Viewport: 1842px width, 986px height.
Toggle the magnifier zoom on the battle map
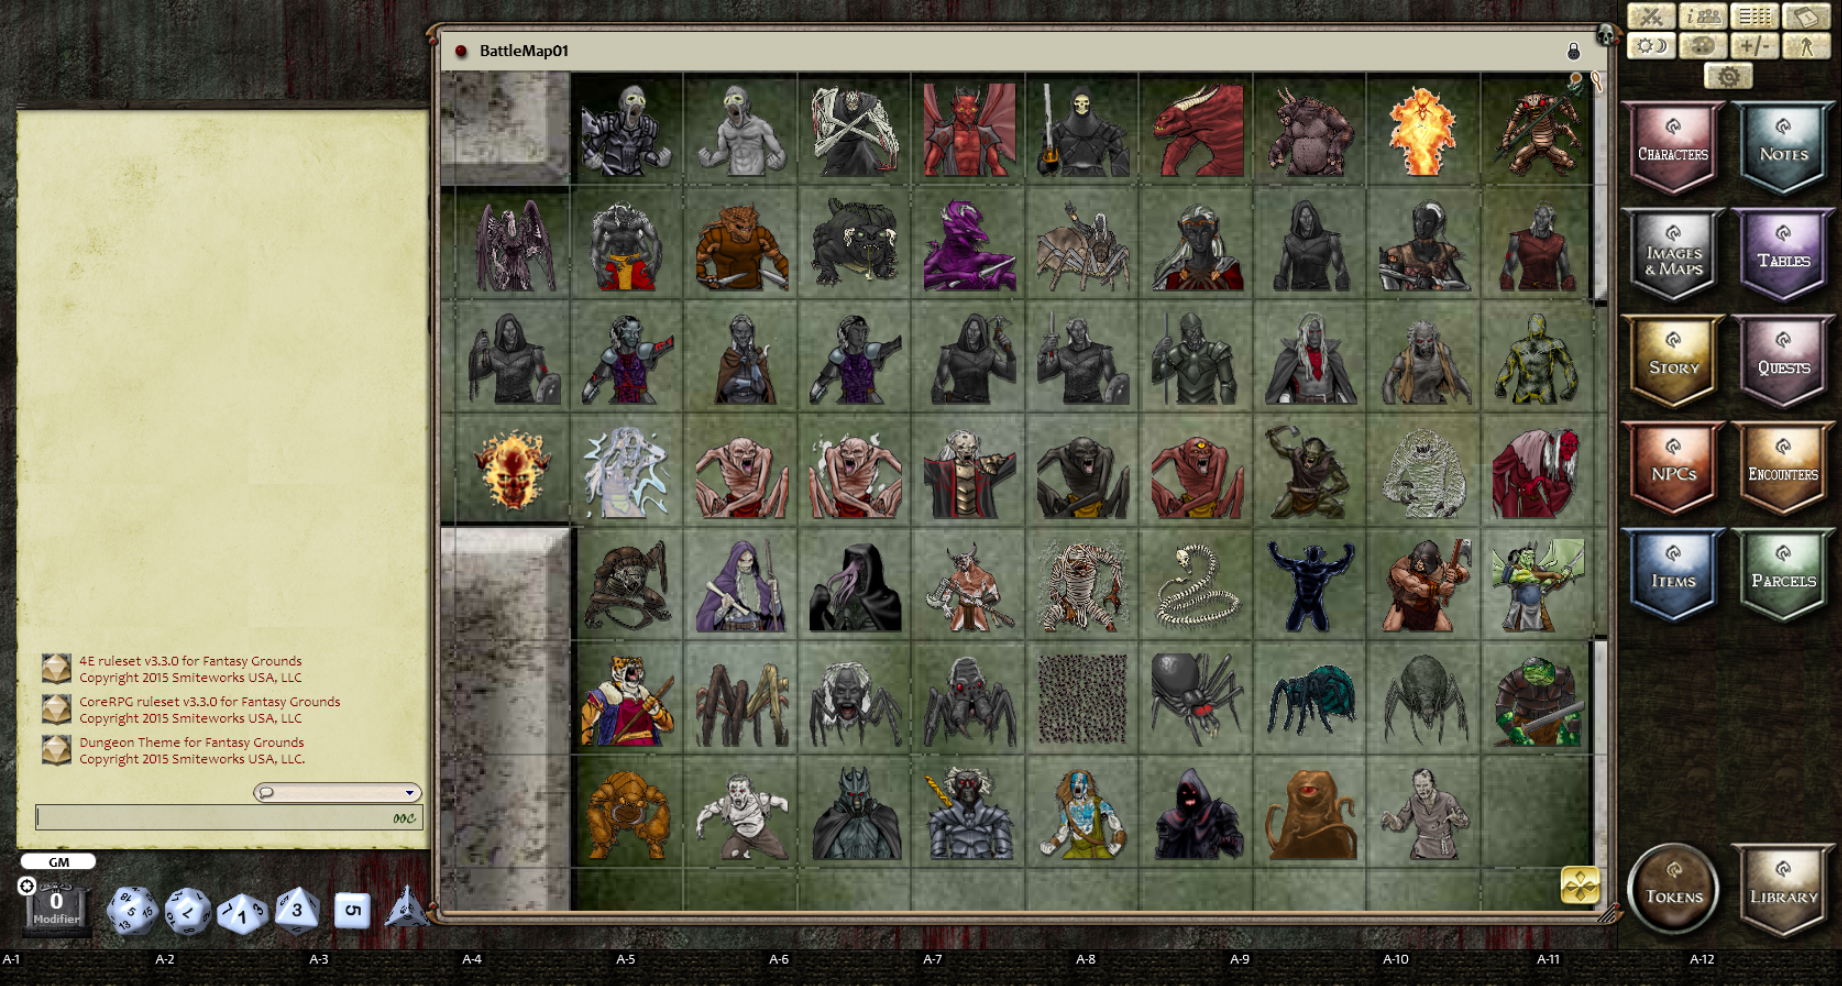coord(1597,80)
